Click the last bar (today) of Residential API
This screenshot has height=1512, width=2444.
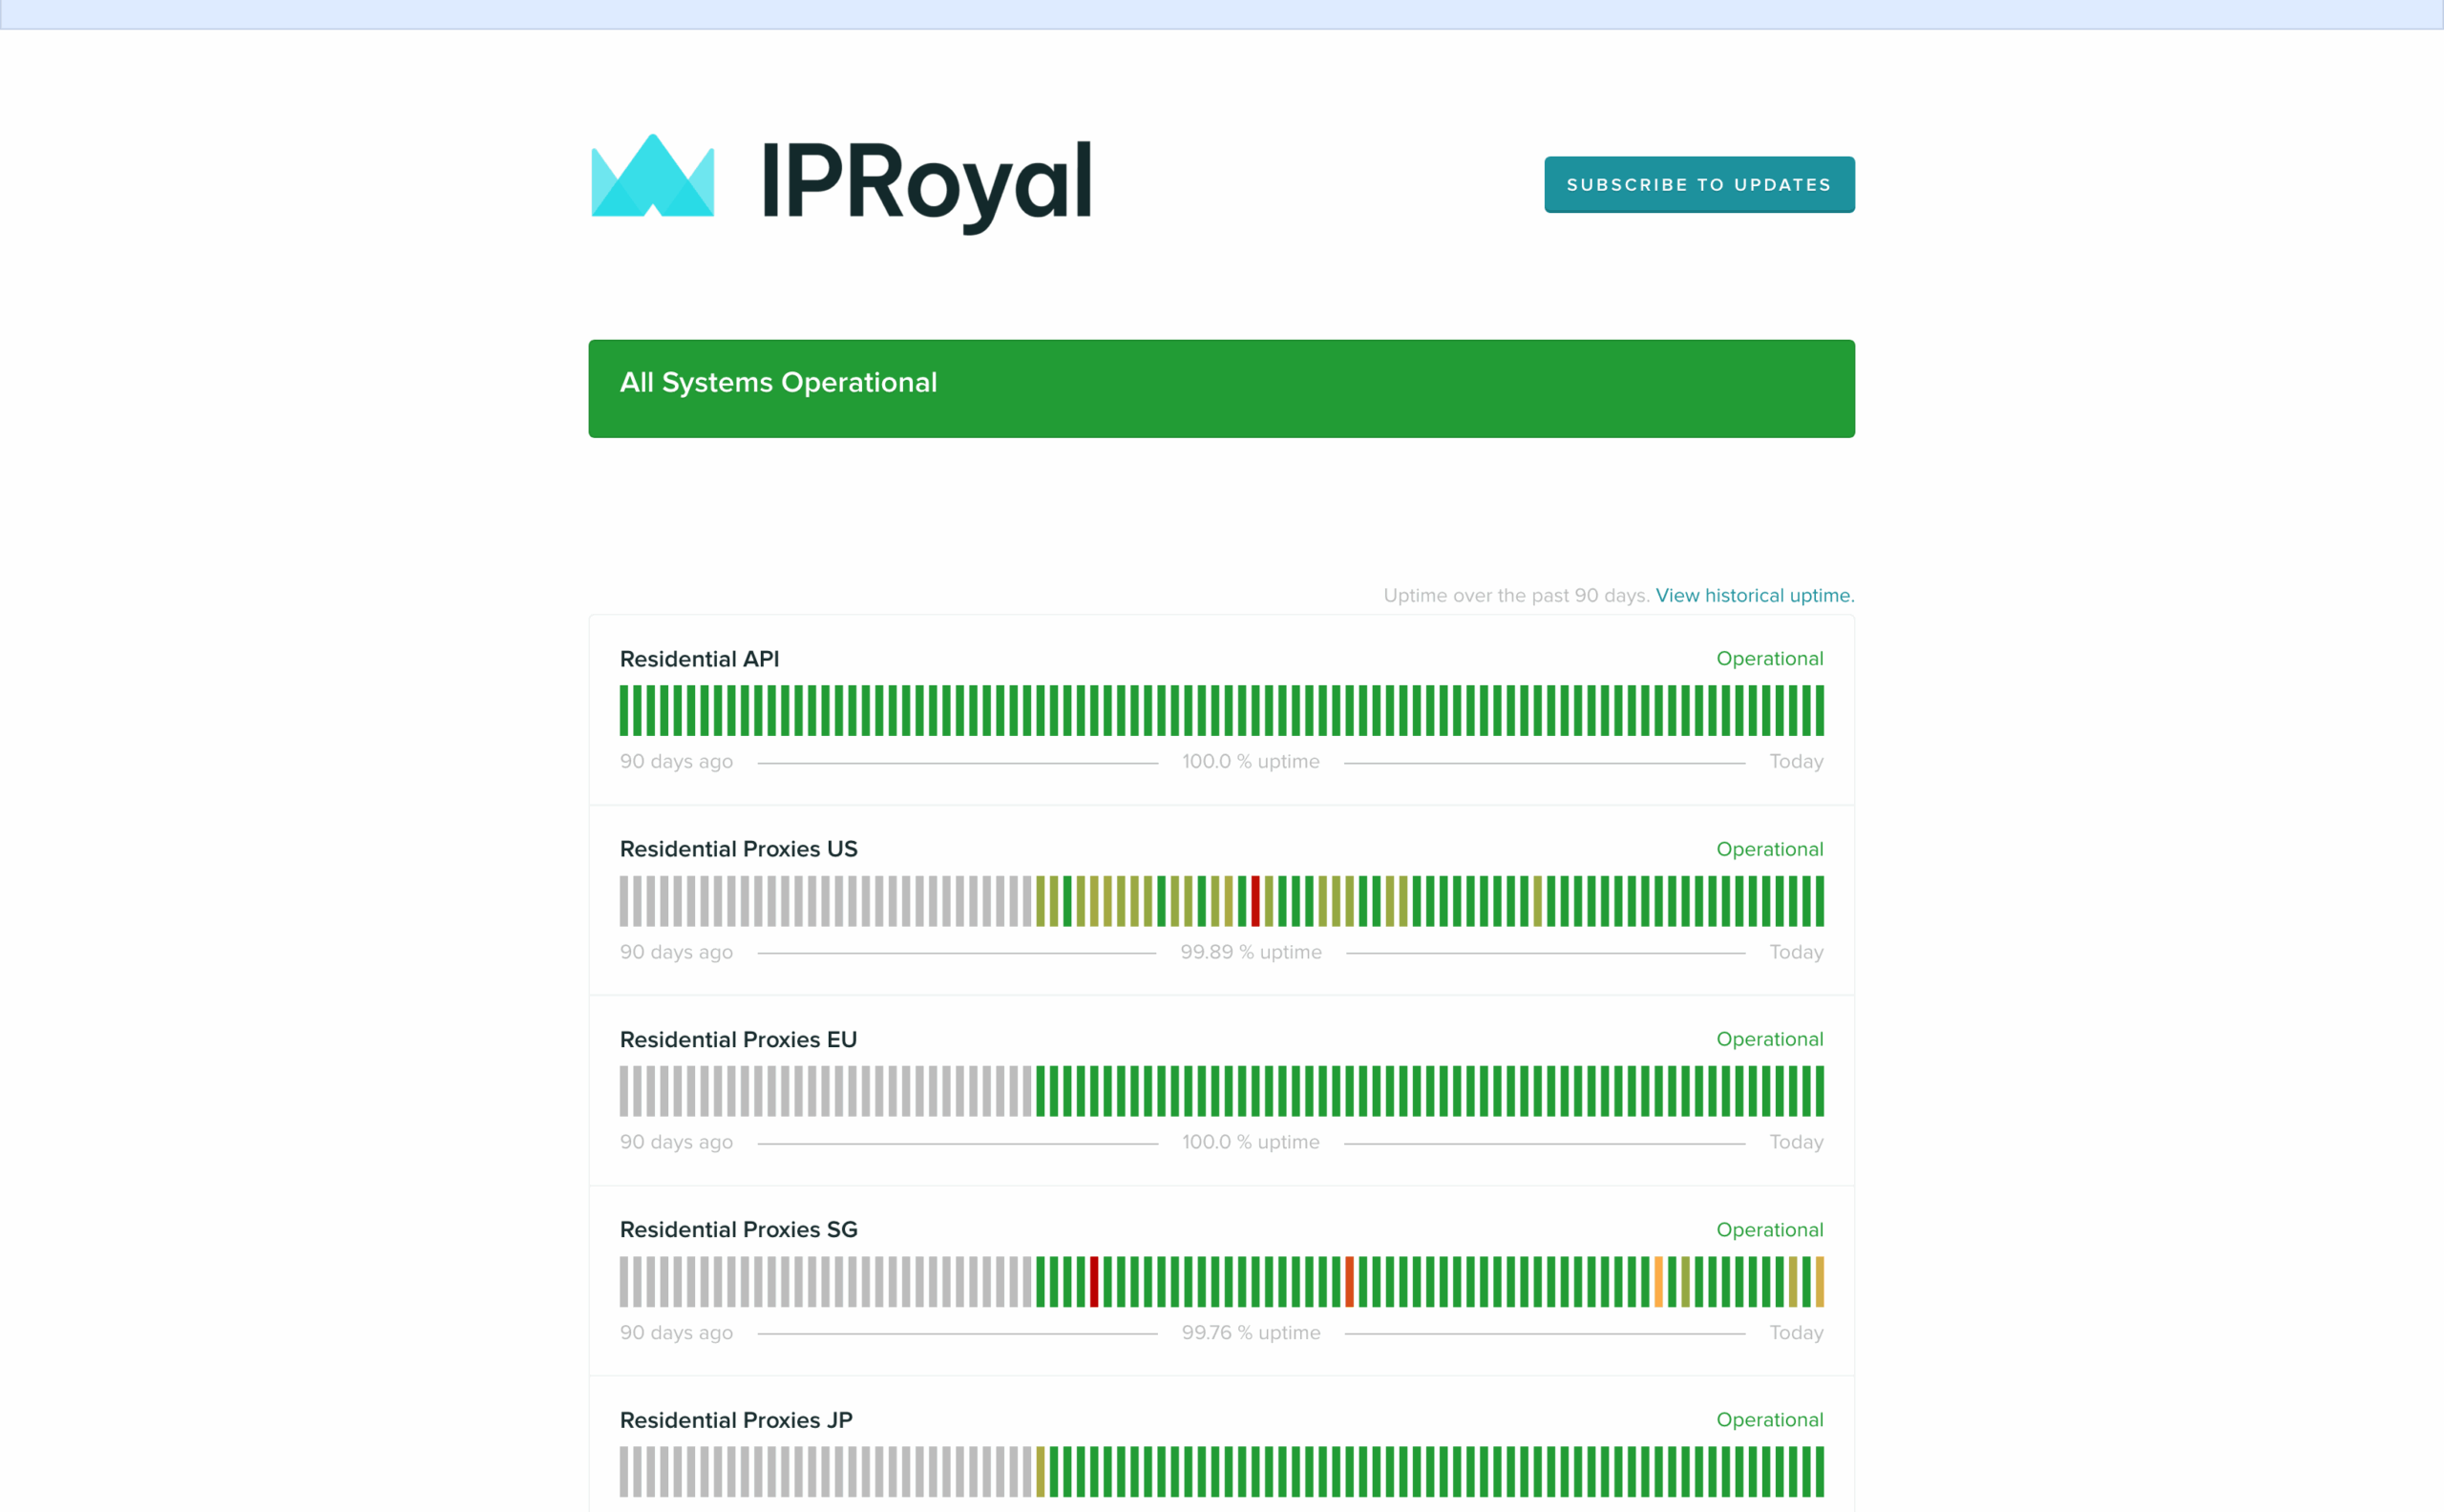pos(1819,711)
